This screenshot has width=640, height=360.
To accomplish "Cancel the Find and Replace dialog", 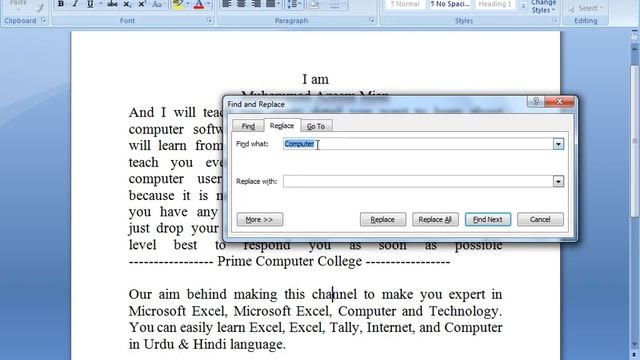I will [x=540, y=220].
